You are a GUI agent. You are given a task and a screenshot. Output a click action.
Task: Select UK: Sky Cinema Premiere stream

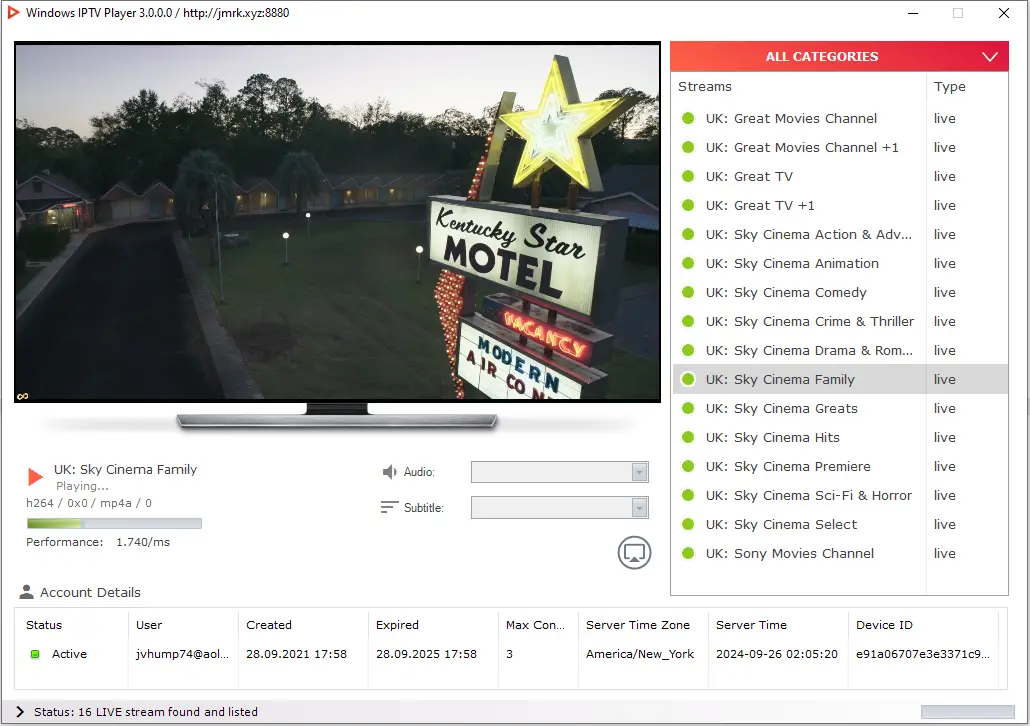tap(840, 466)
